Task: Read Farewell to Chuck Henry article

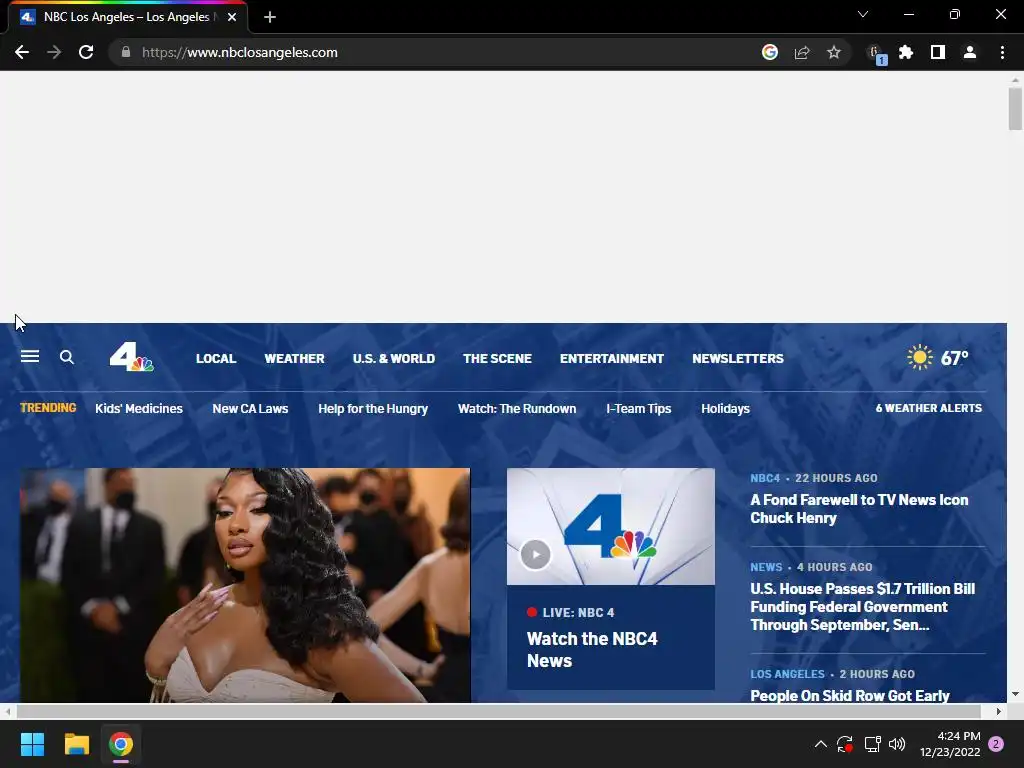Action: (859, 509)
